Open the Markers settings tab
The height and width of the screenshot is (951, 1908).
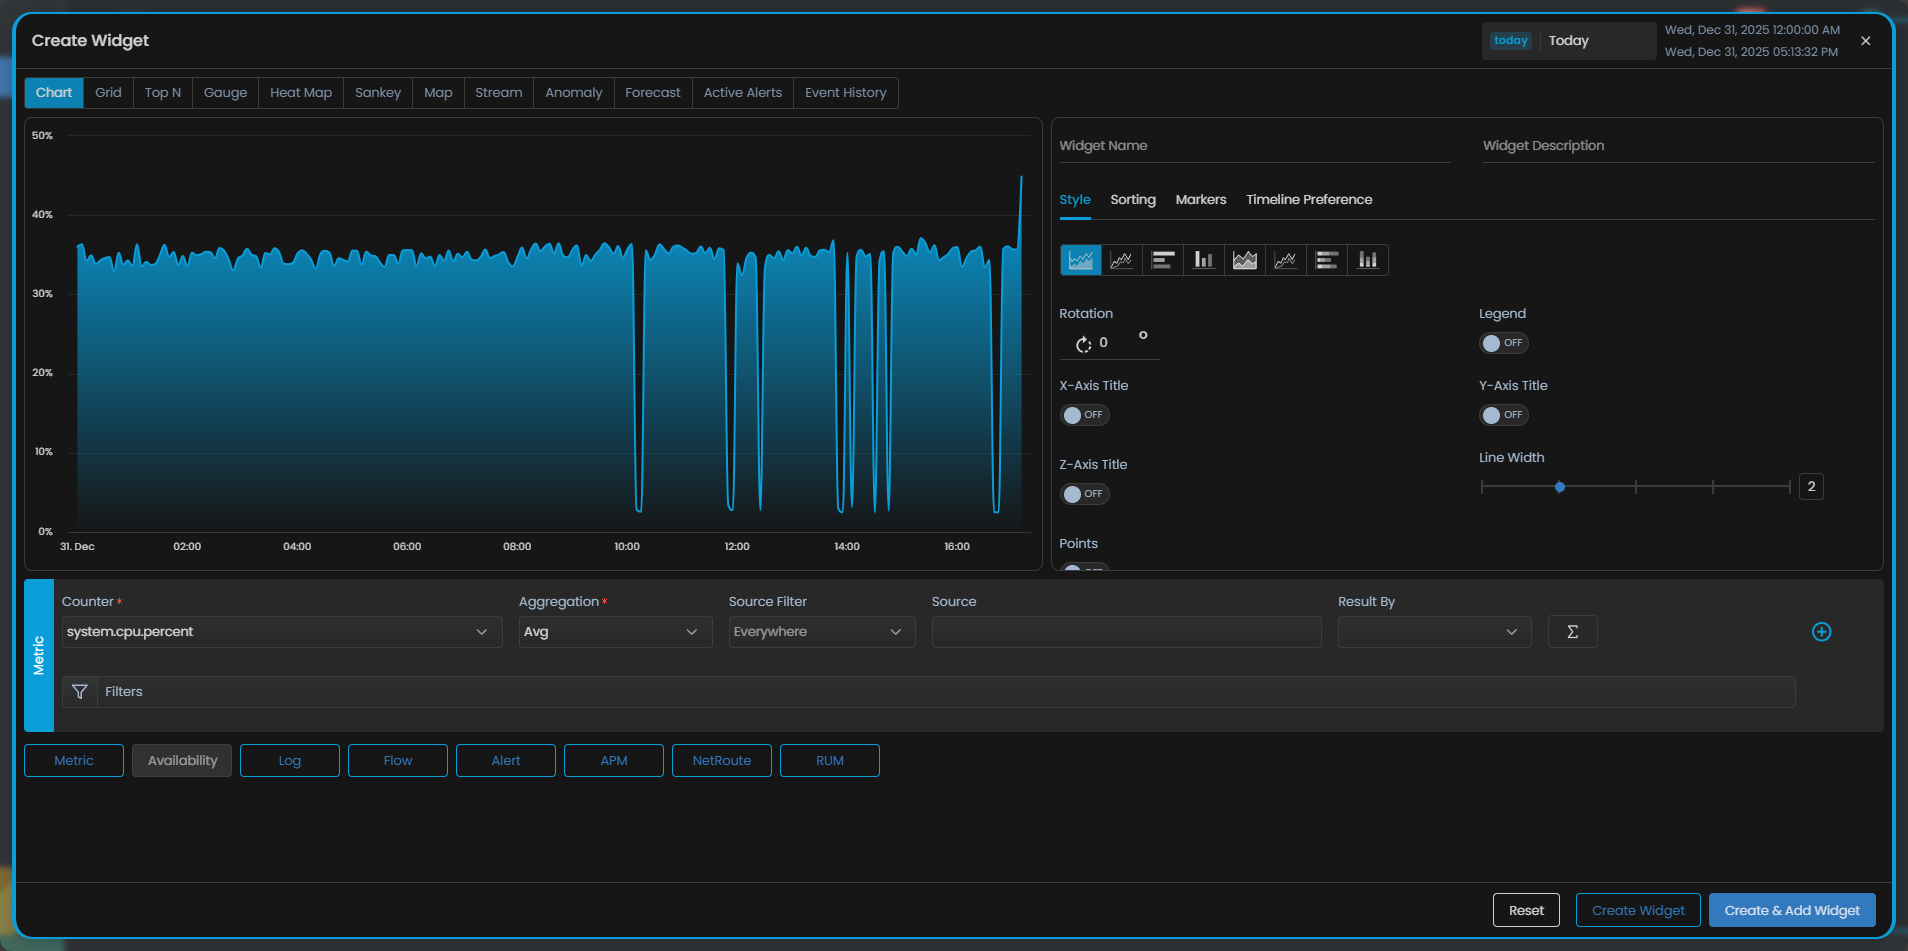tap(1200, 200)
